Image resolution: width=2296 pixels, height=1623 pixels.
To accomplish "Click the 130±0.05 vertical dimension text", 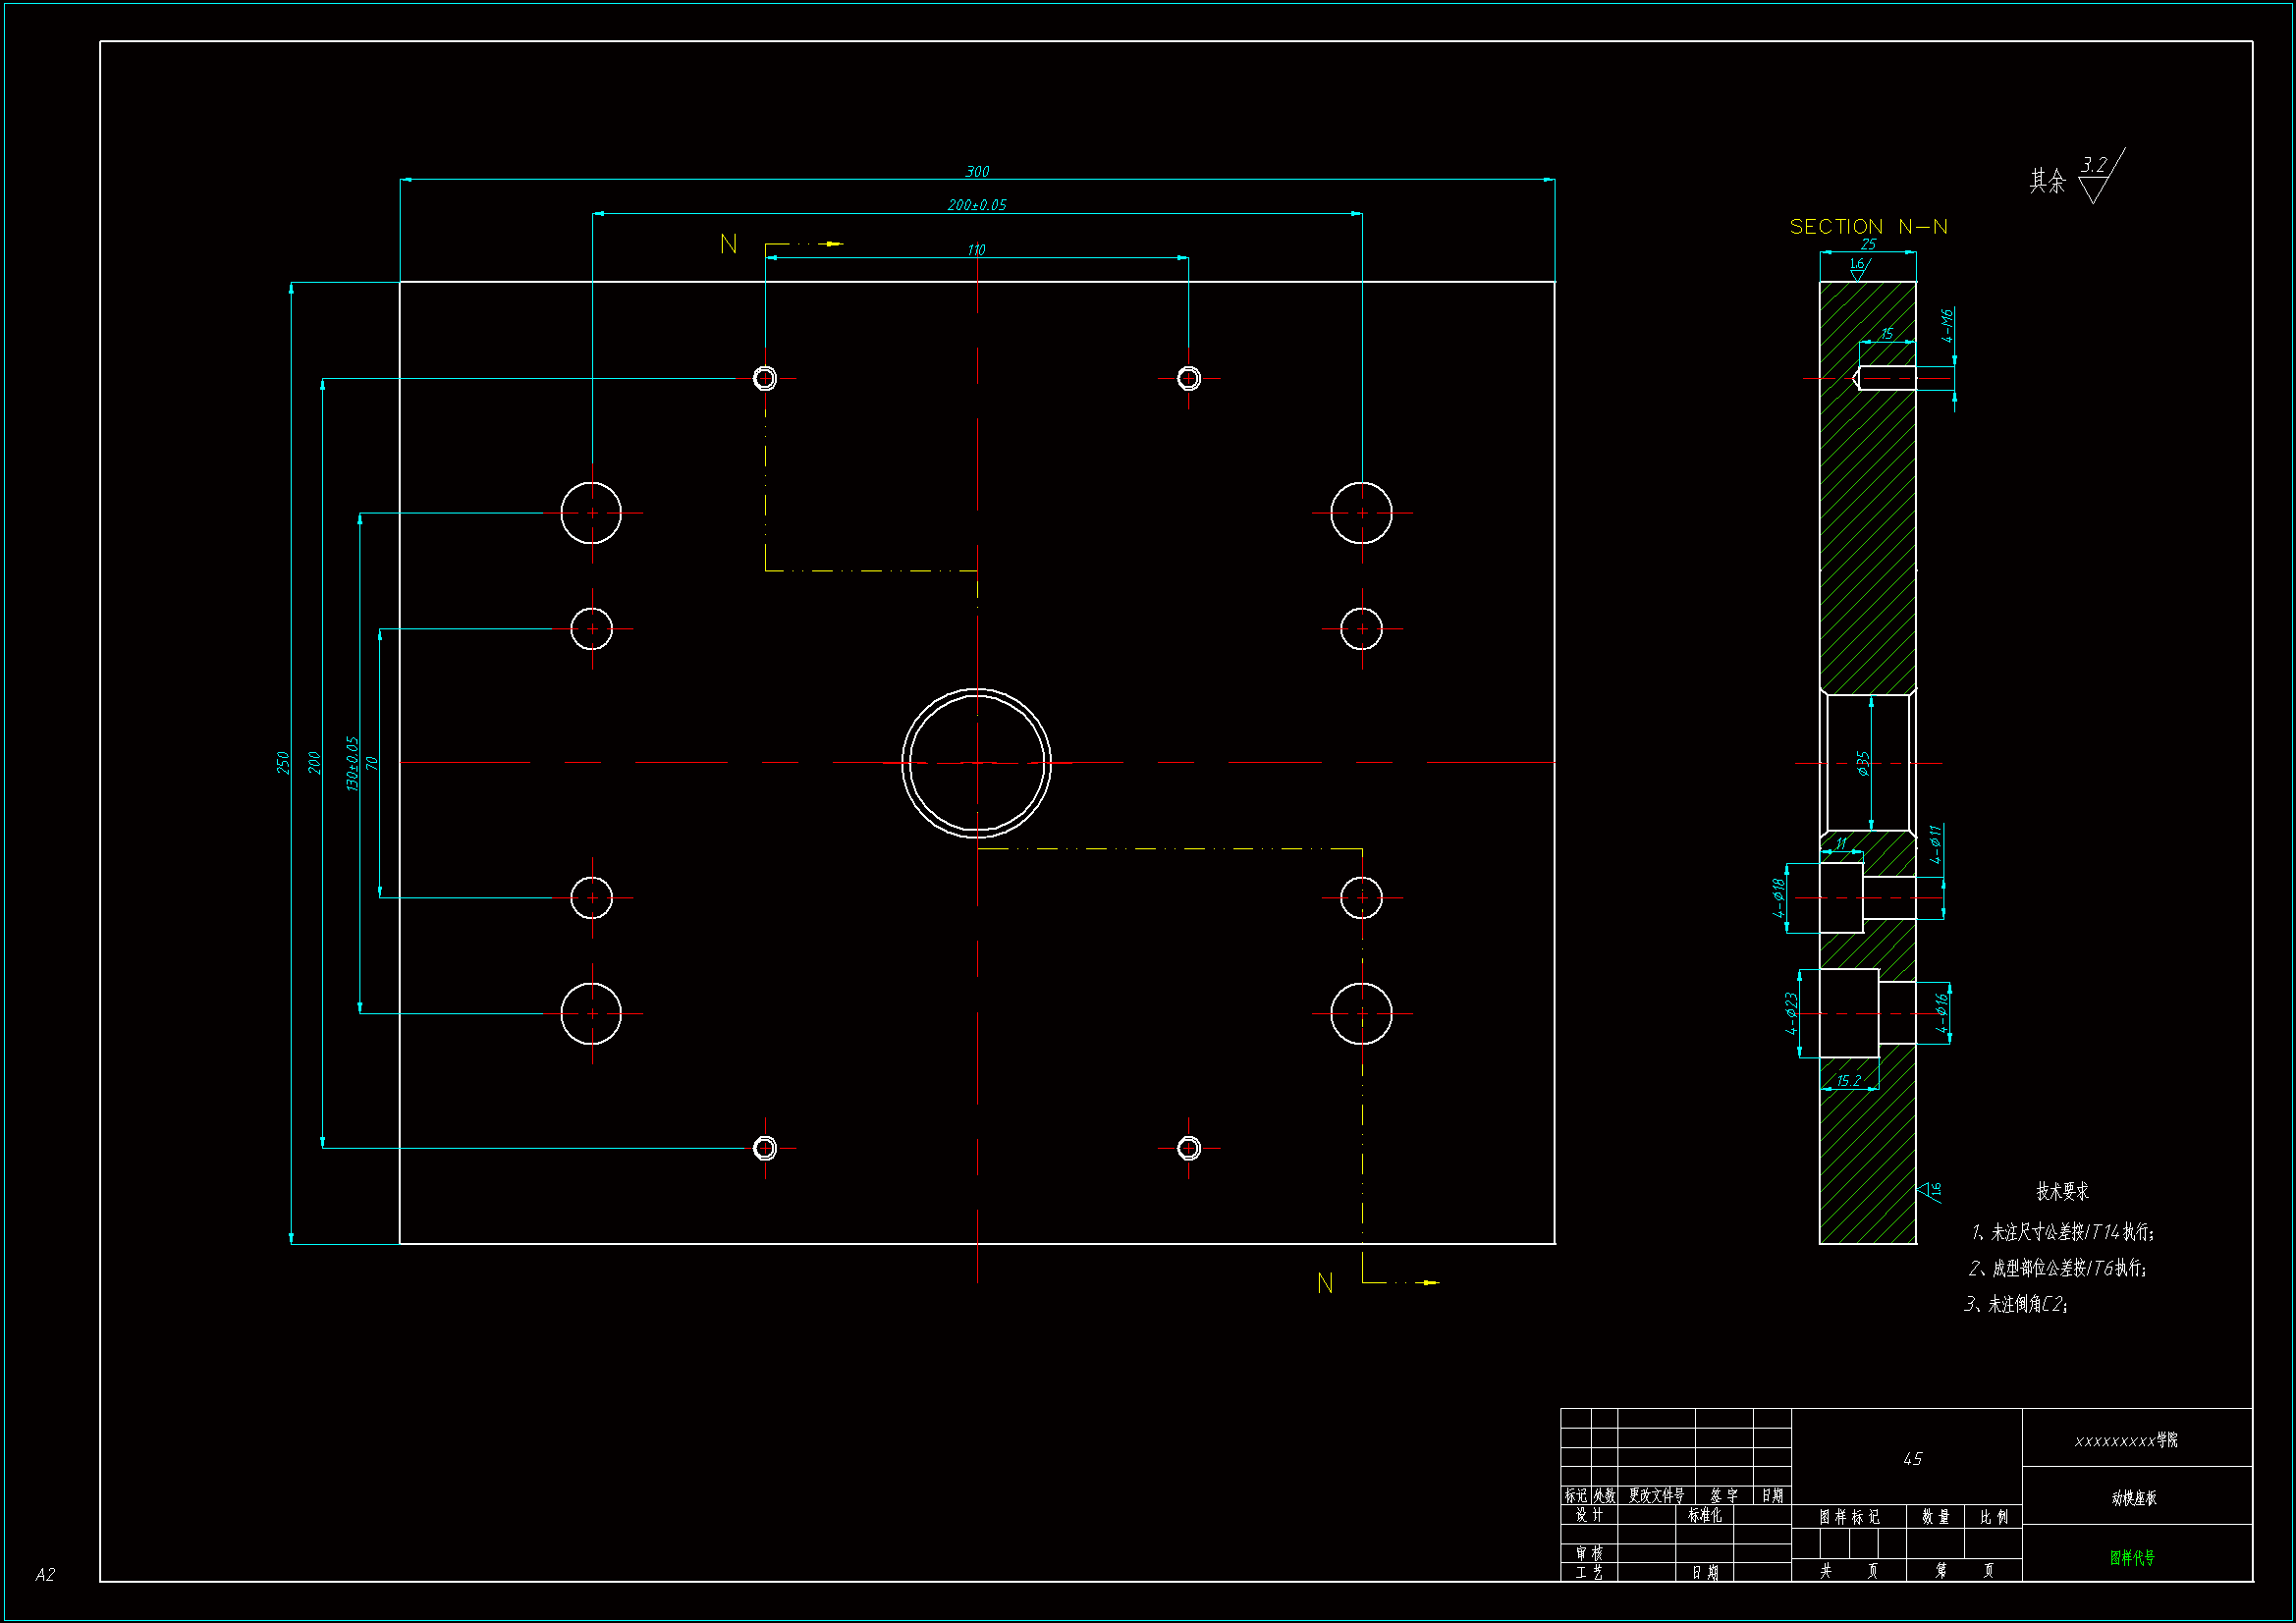I will click(352, 764).
